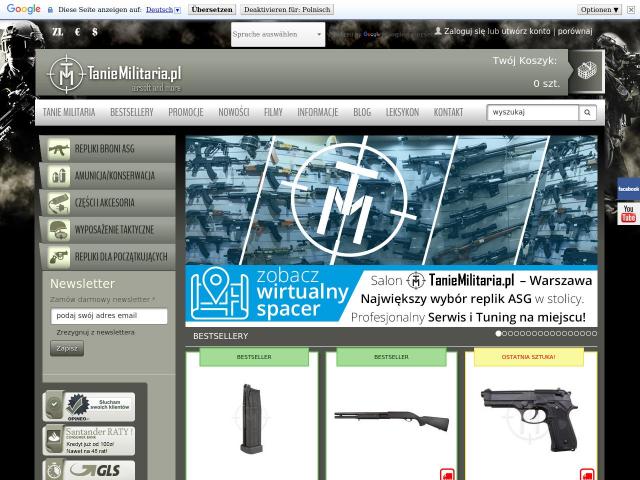This screenshot has width=640, height=480.
Task: Open the Blog menu item
Action: tap(362, 112)
